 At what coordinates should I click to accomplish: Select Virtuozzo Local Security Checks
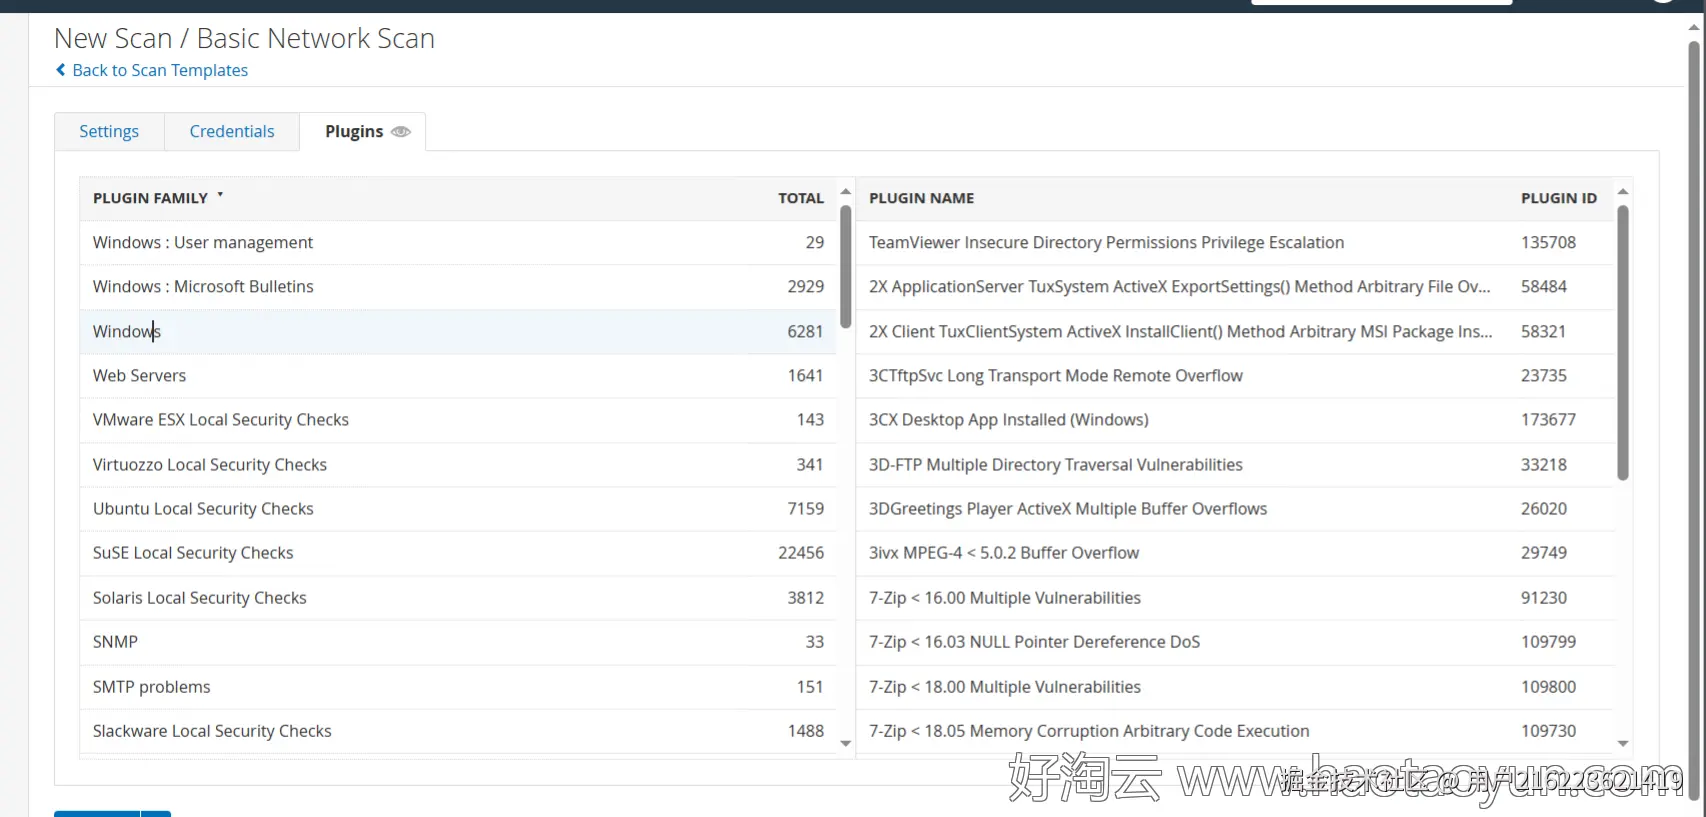click(x=458, y=465)
